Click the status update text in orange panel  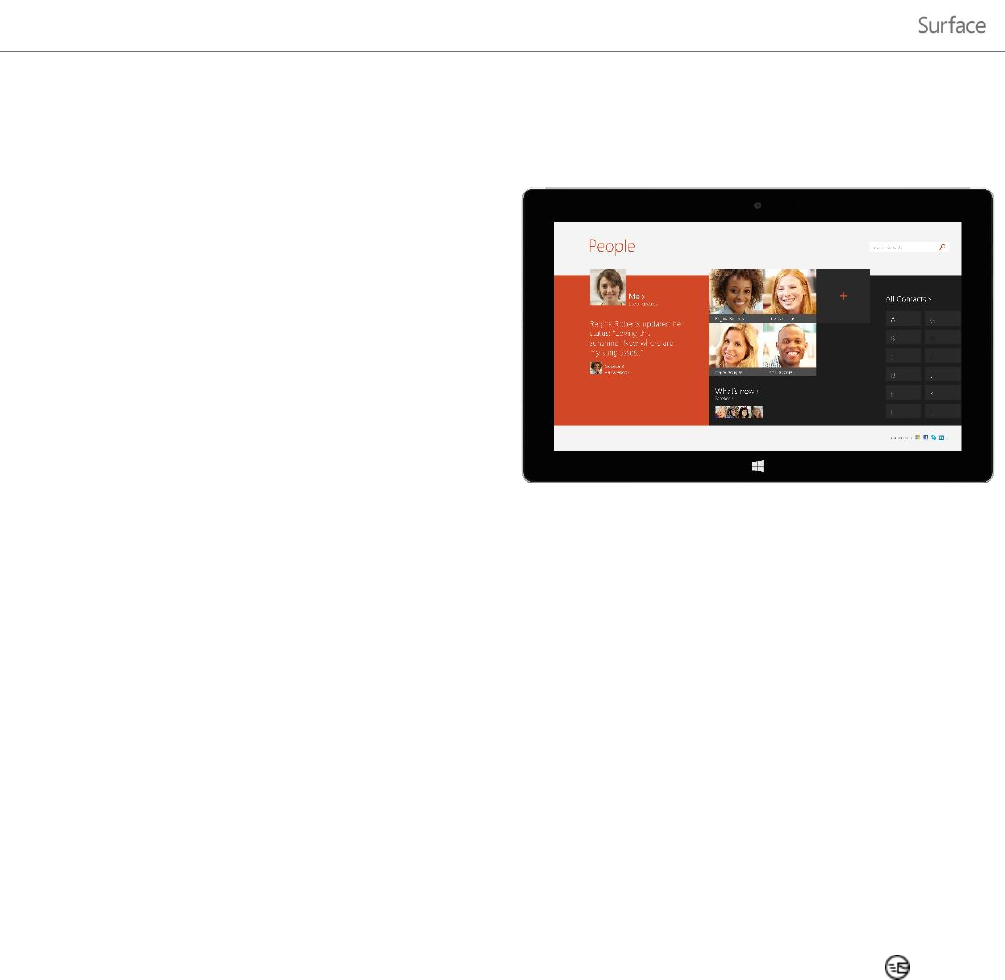point(634,339)
